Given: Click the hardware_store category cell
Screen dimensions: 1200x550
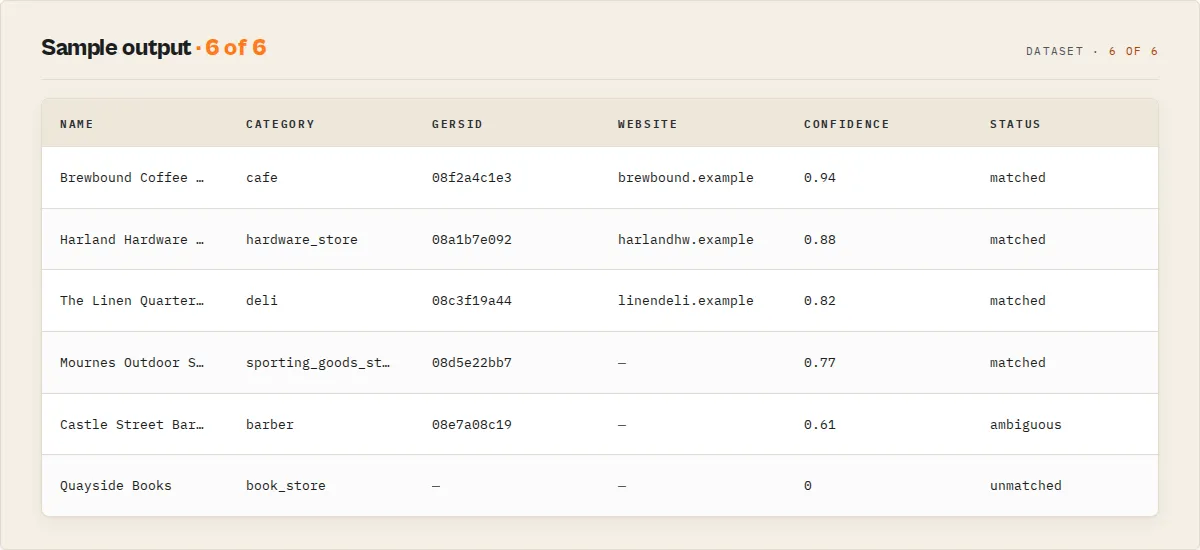Looking at the screenshot, I should (x=302, y=240).
